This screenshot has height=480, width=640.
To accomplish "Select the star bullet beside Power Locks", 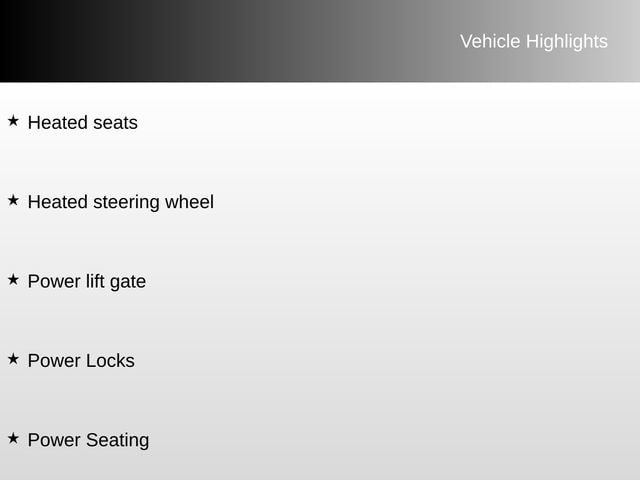I will 13,358.
